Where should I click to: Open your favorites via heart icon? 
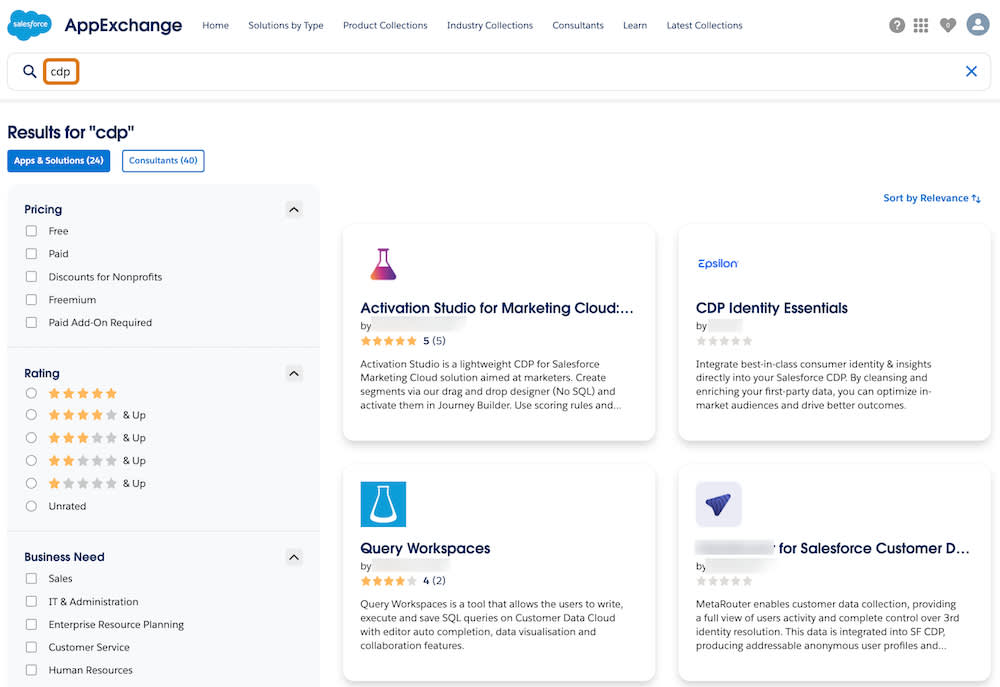coord(948,24)
